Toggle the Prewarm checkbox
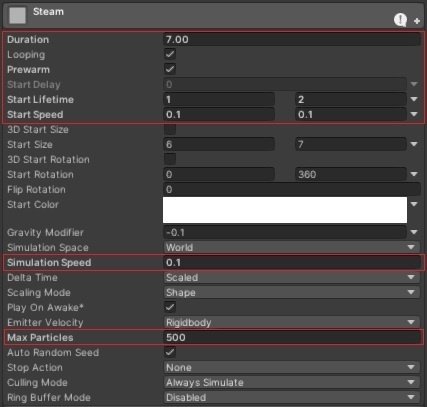 tap(170, 69)
